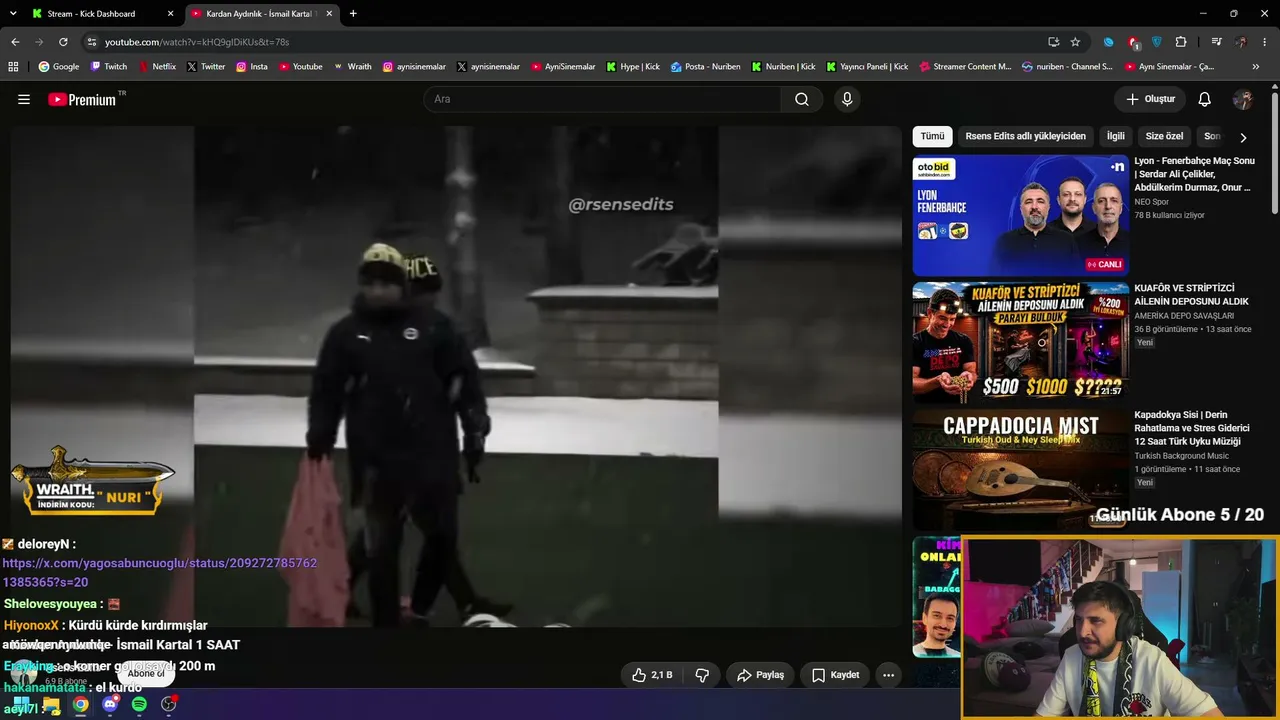Open OBS Studio from the taskbar

169,704
